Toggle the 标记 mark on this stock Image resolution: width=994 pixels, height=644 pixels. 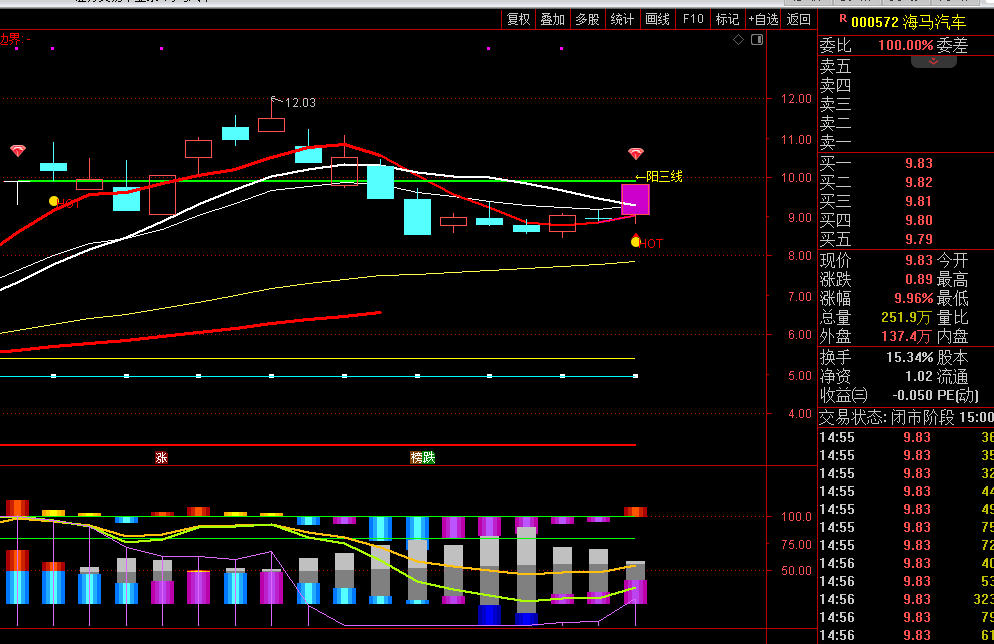coord(727,19)
